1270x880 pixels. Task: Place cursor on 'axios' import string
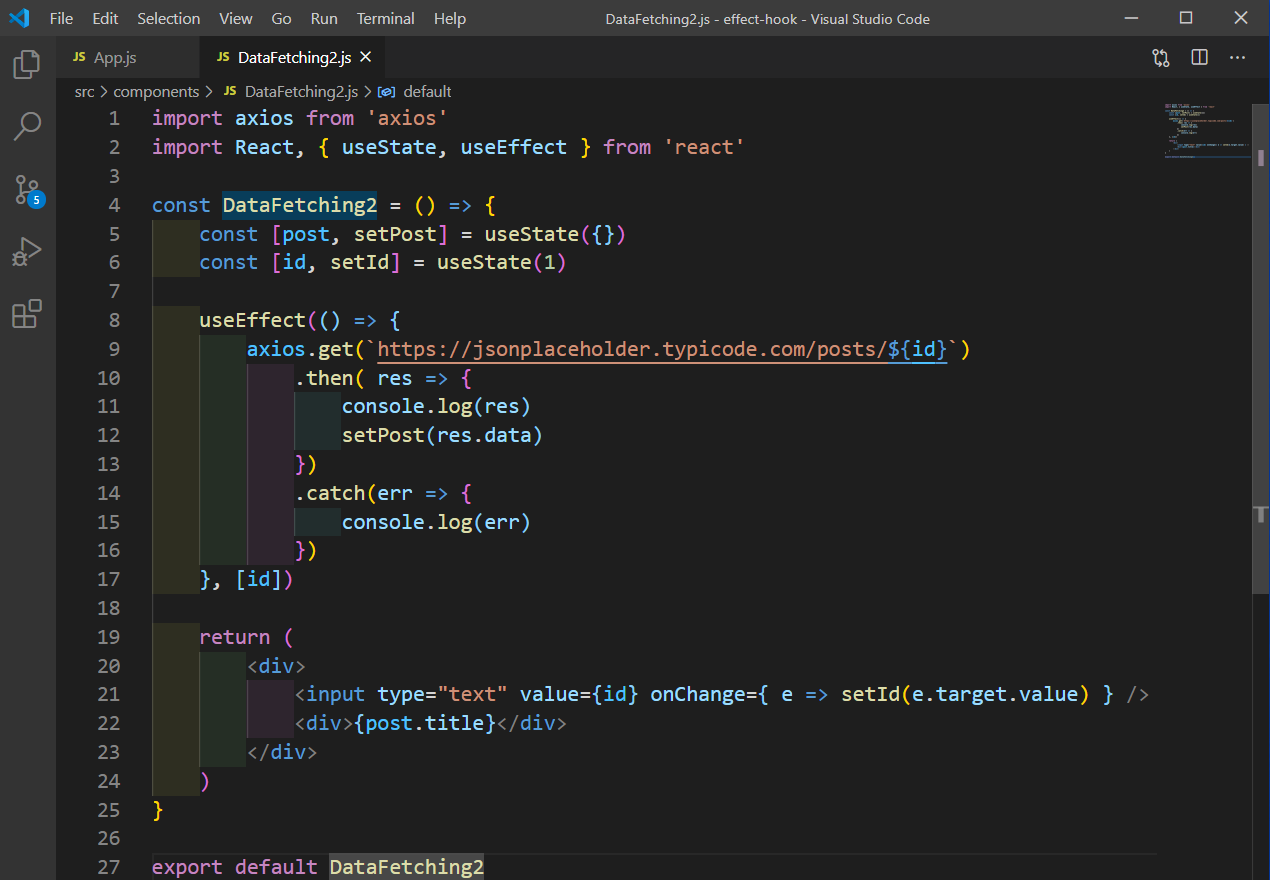(x=407, y=118)
